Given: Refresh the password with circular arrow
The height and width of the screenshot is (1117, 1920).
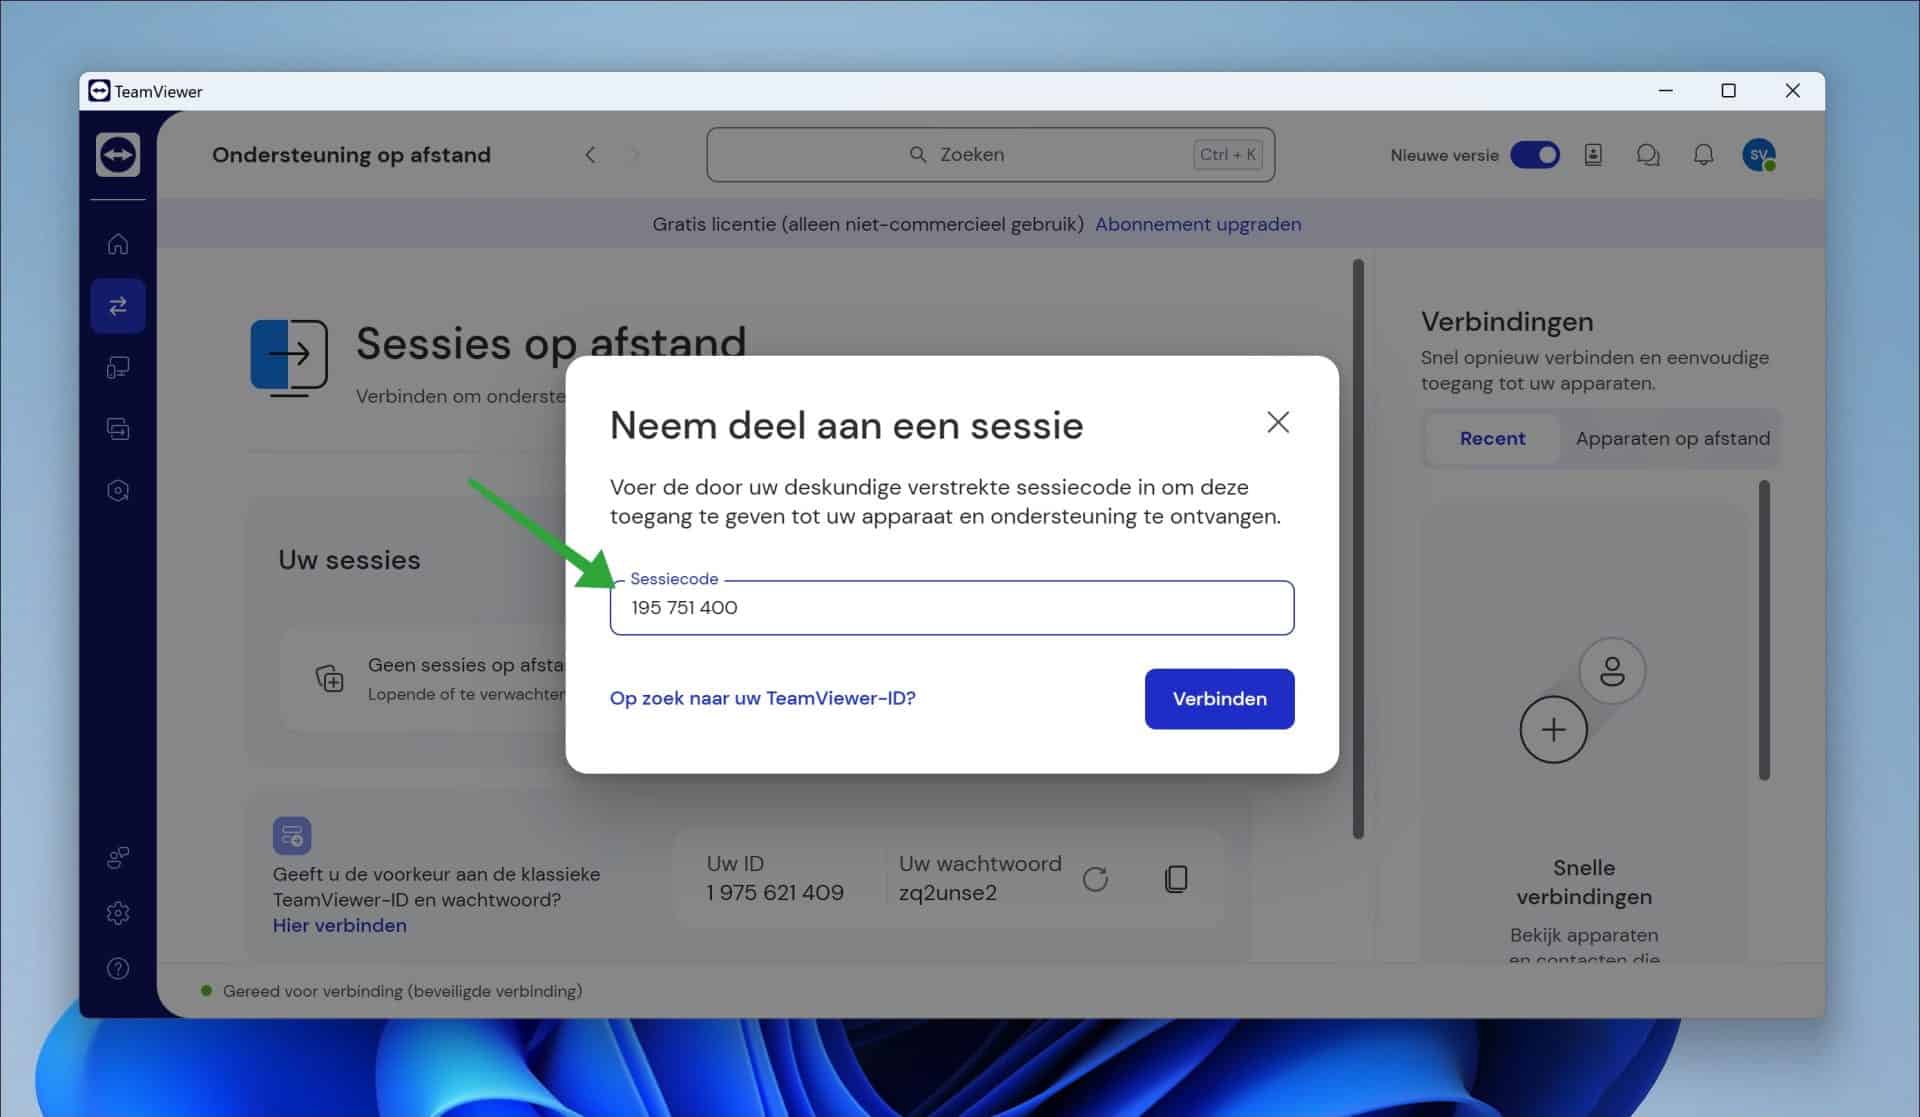Looking at the screenshot, I should pos(1095,879).
